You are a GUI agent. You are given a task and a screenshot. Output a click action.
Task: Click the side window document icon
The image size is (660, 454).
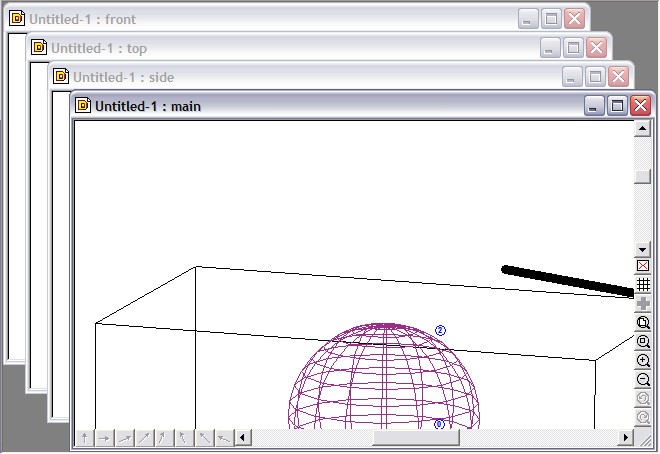[61, 76]
